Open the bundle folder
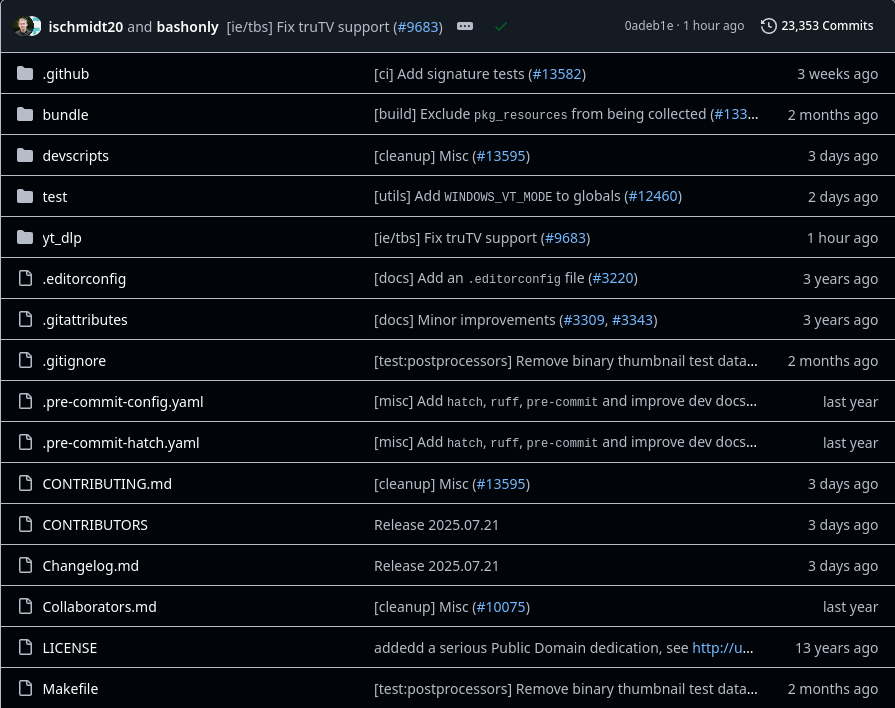Screen dimensions: 895x708 click(x=66, y=115)
